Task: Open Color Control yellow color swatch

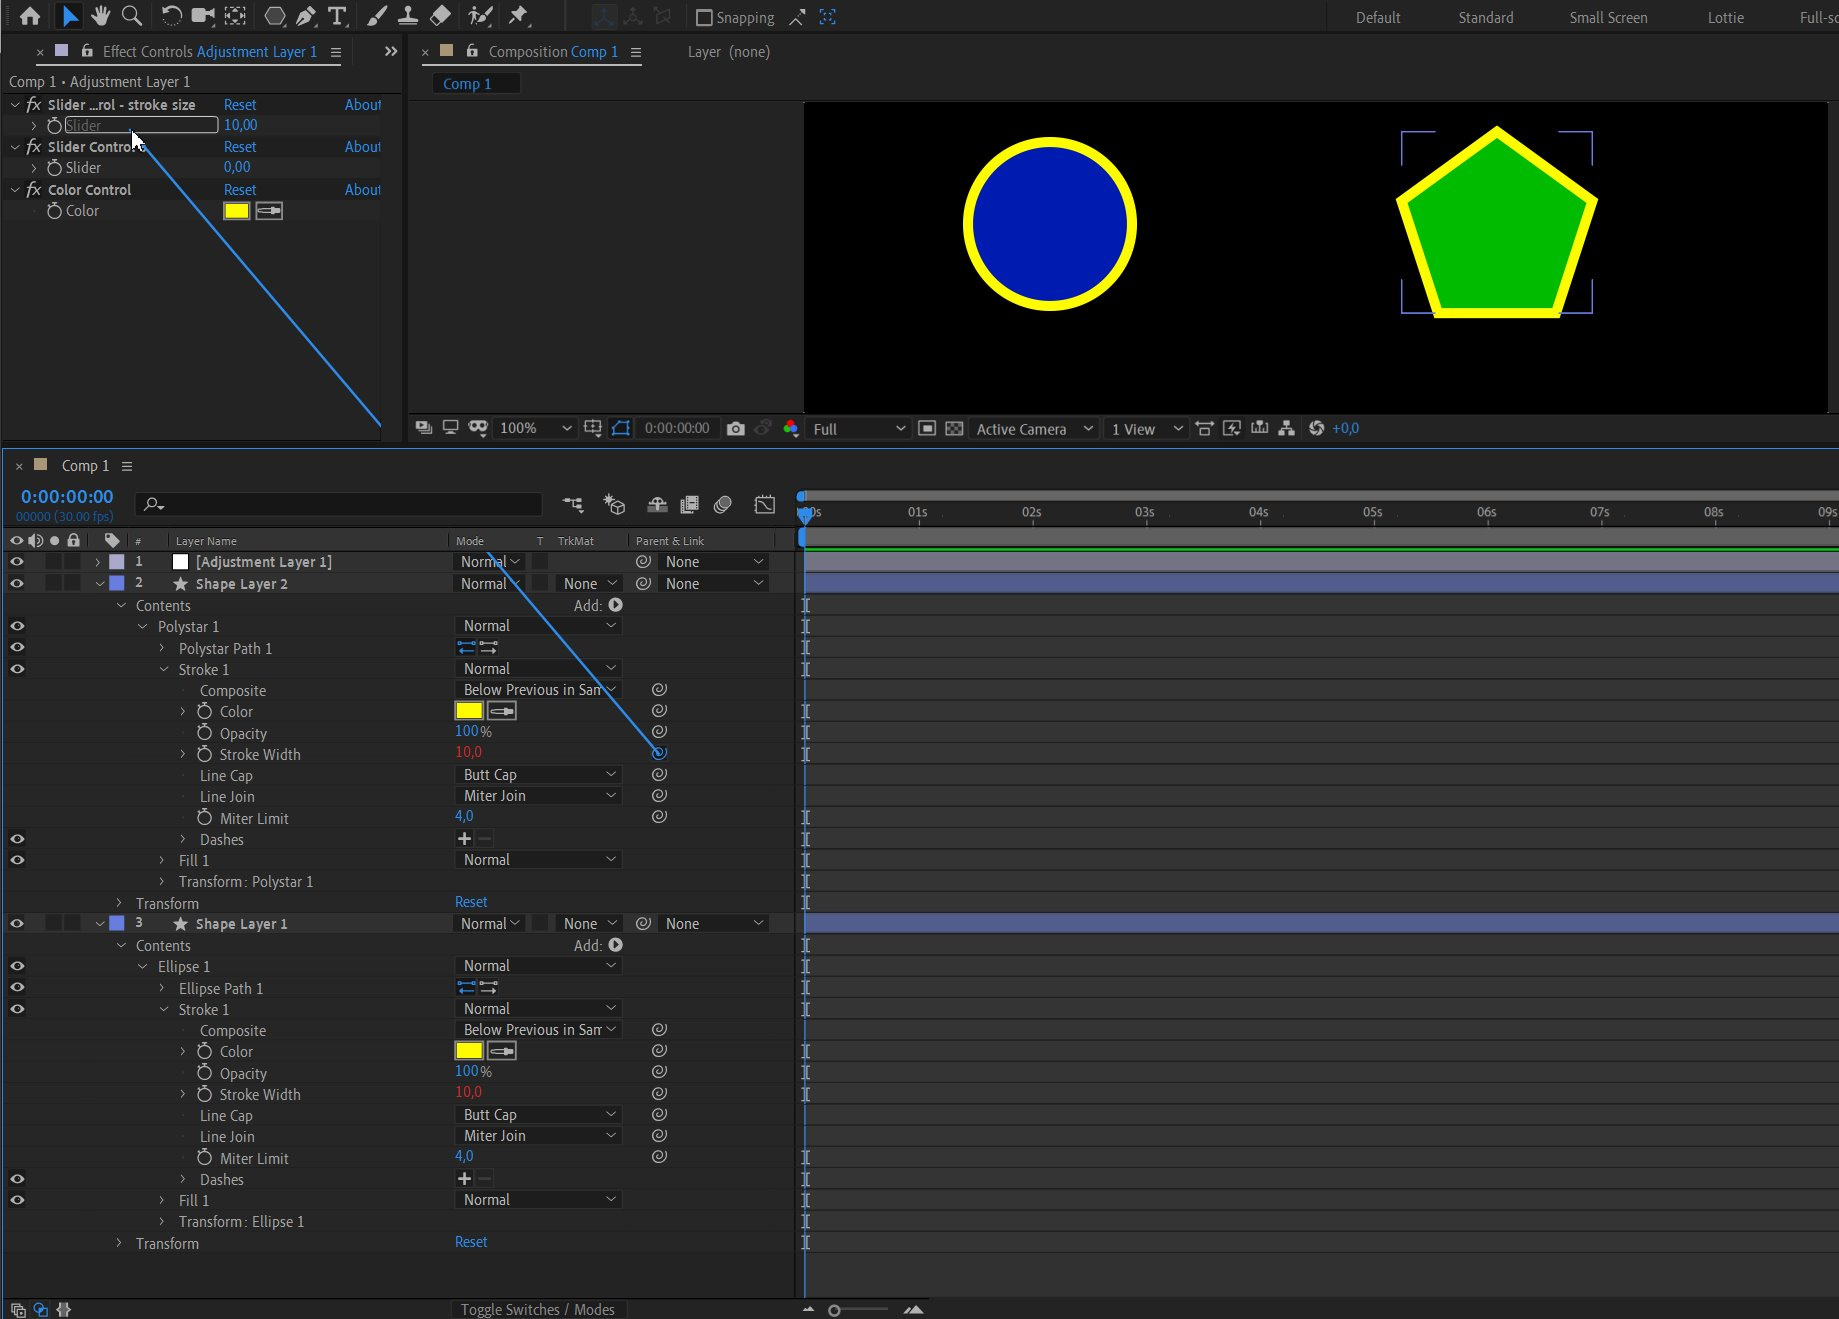Action: [237, 211]
